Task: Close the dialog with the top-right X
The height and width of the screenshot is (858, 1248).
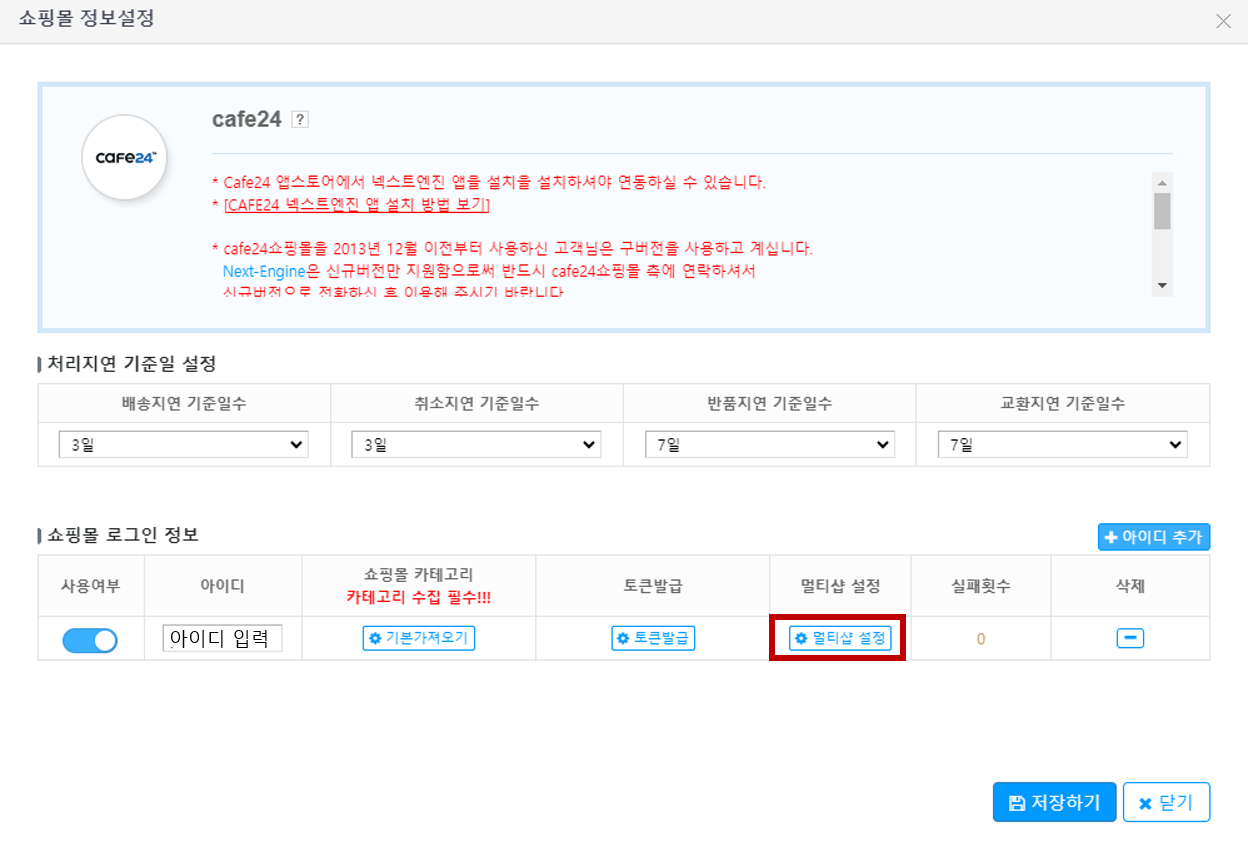Action: tap(1223, 21)
